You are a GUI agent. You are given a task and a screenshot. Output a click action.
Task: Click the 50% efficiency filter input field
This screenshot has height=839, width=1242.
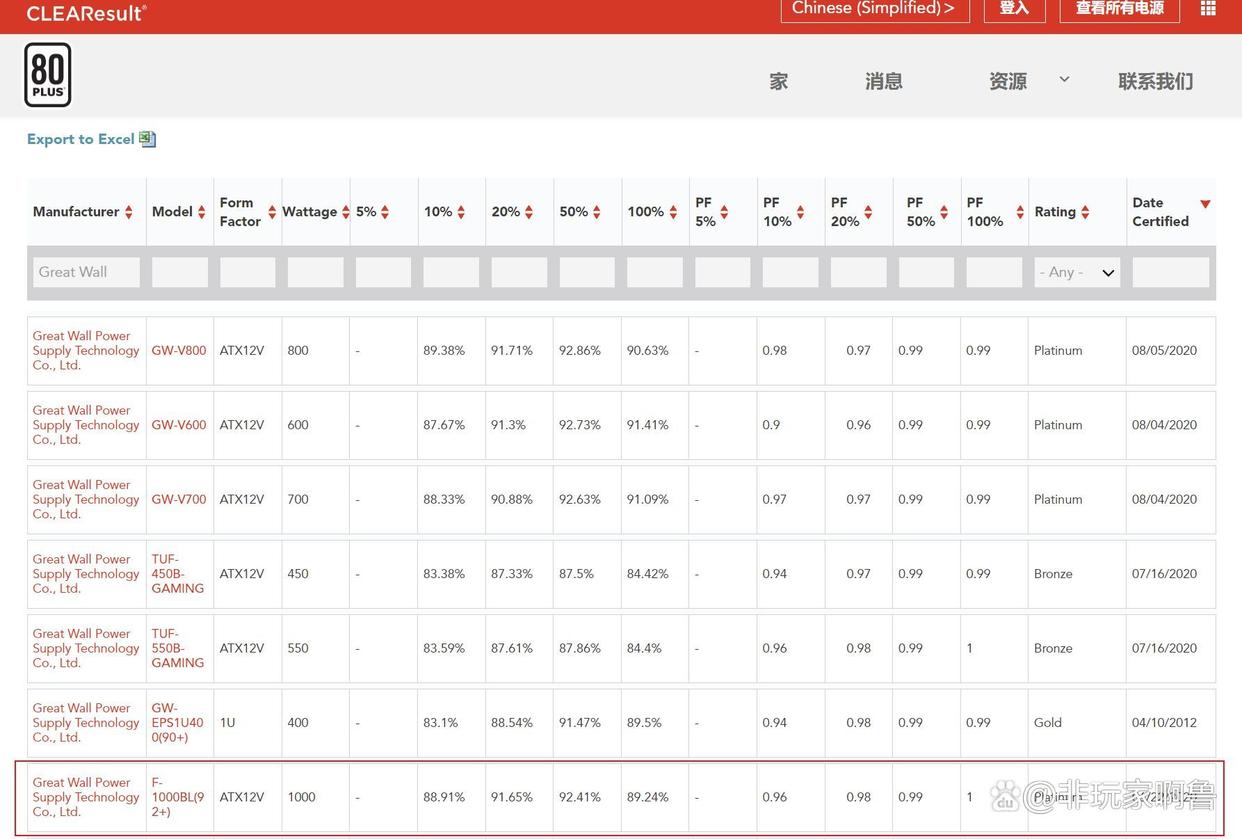(x=587, y=272)
